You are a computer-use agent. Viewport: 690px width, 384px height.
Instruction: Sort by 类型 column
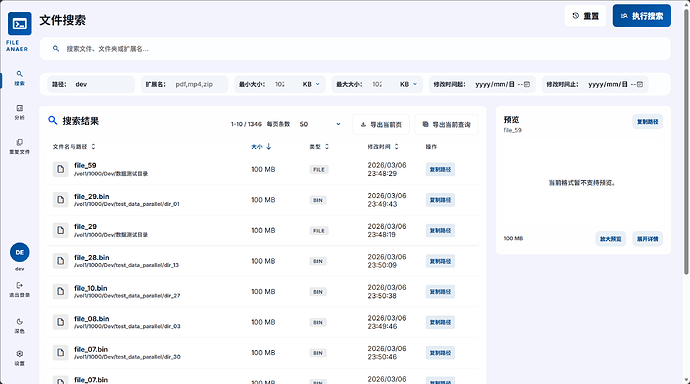[x=319, y=146]
